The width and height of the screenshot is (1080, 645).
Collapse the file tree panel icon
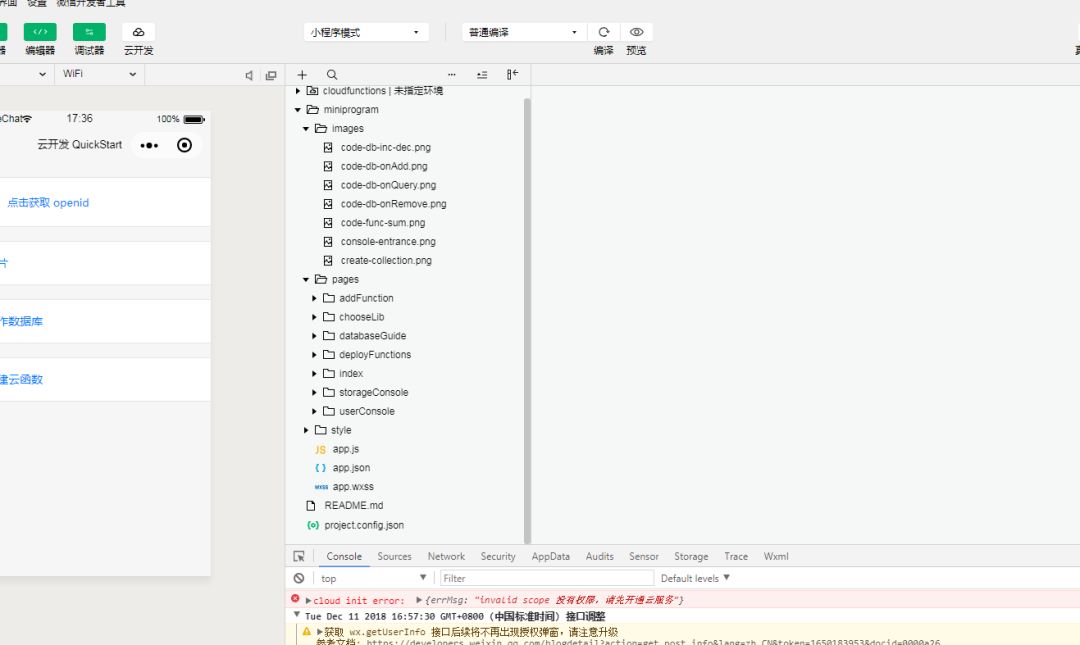pos(512,74)
